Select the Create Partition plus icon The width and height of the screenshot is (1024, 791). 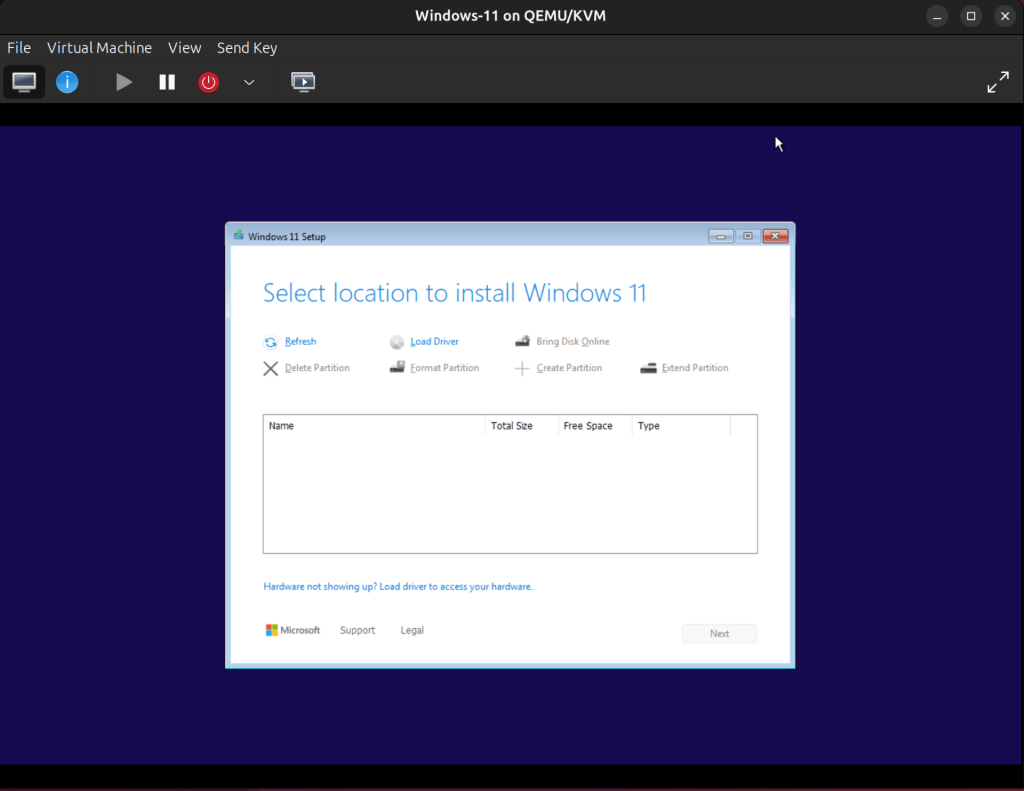tap(521, 368)
